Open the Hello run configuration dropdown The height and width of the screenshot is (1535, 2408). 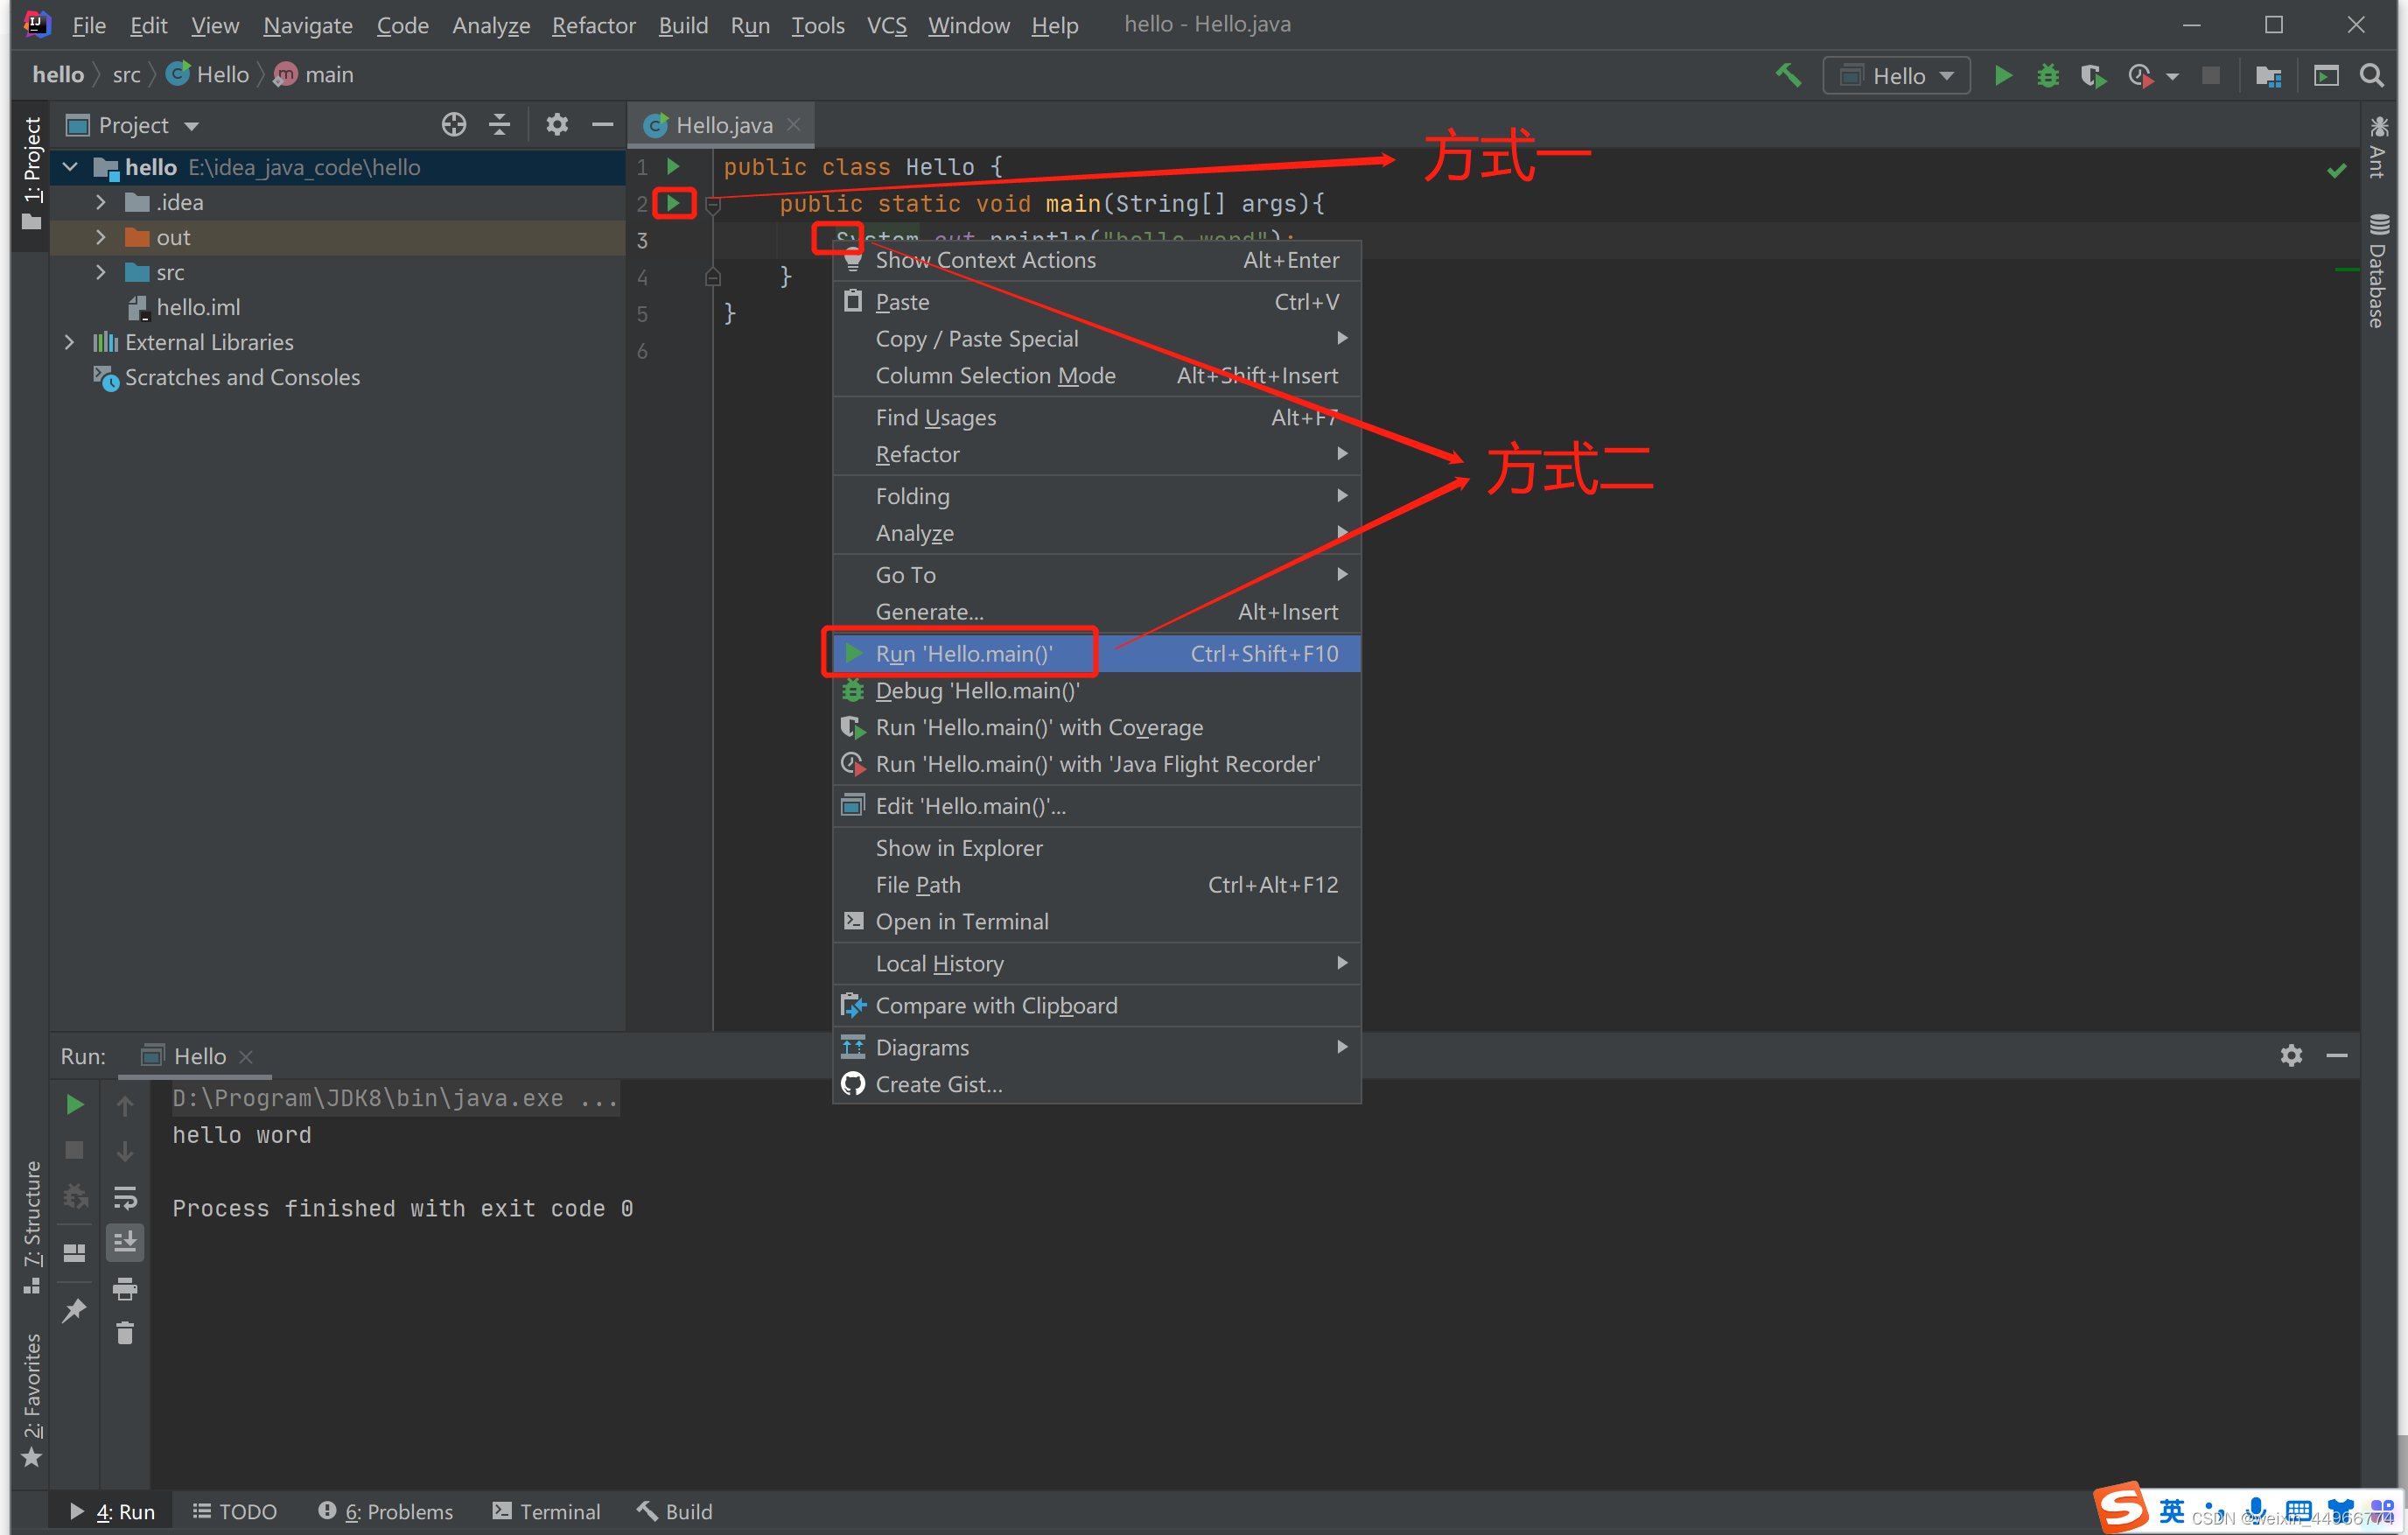coord(1896,76)
